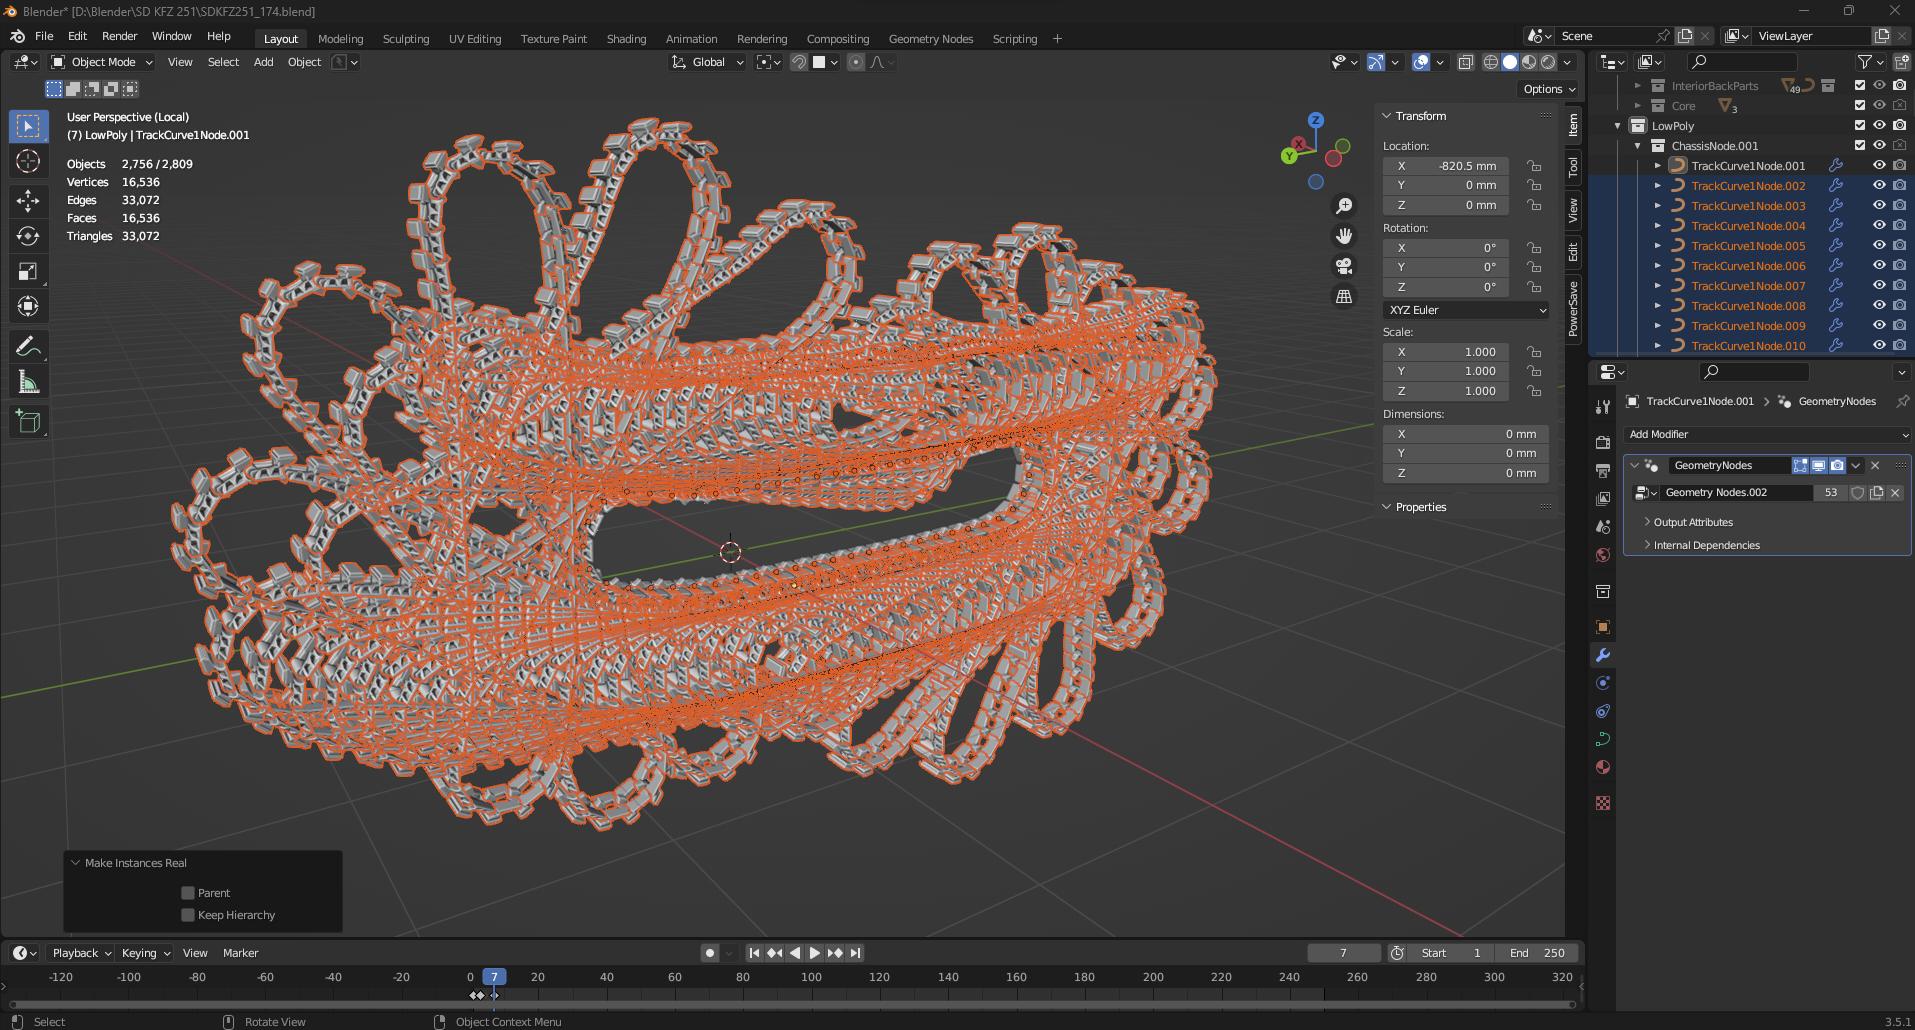Open the Add Modifier dropdown
This screenshot has width=1915, height=1030.
(x=1766, y=434)
